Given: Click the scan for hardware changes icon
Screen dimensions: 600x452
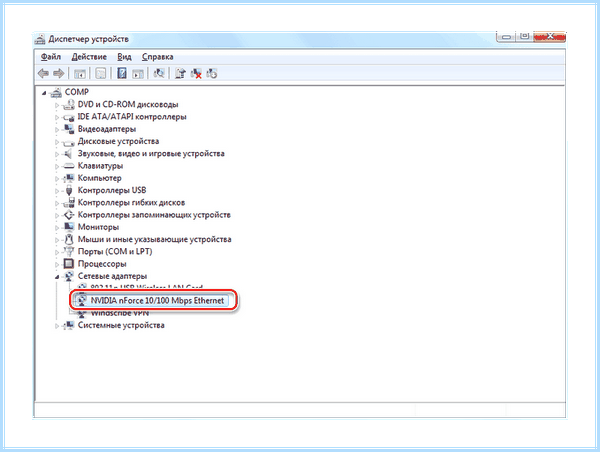Looking at the screenshot, I should tap(159, 73).
